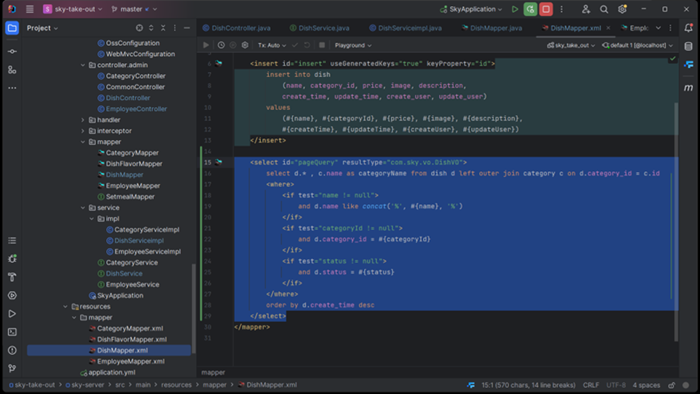
Task: Open the Terminal tool window icon
Action: point(12,332)
